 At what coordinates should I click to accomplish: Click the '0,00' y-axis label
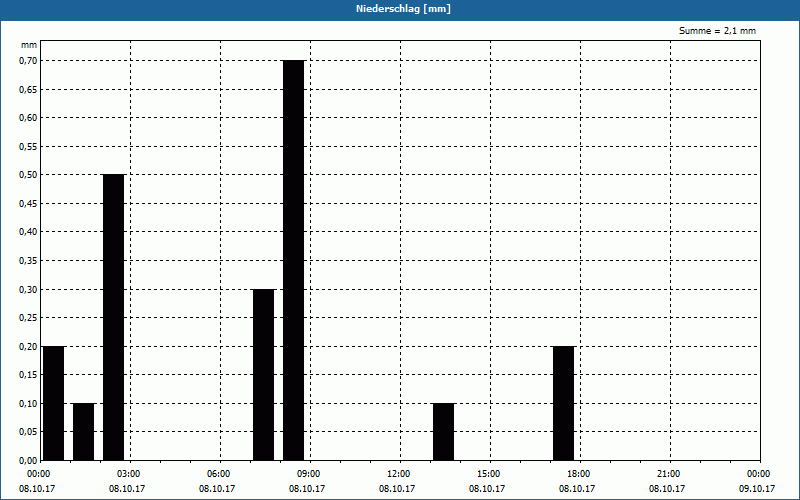(28, 460)
